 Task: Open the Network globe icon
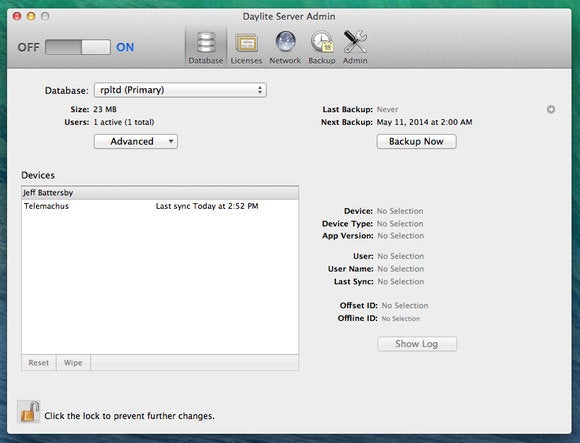(x=285, y=48)
